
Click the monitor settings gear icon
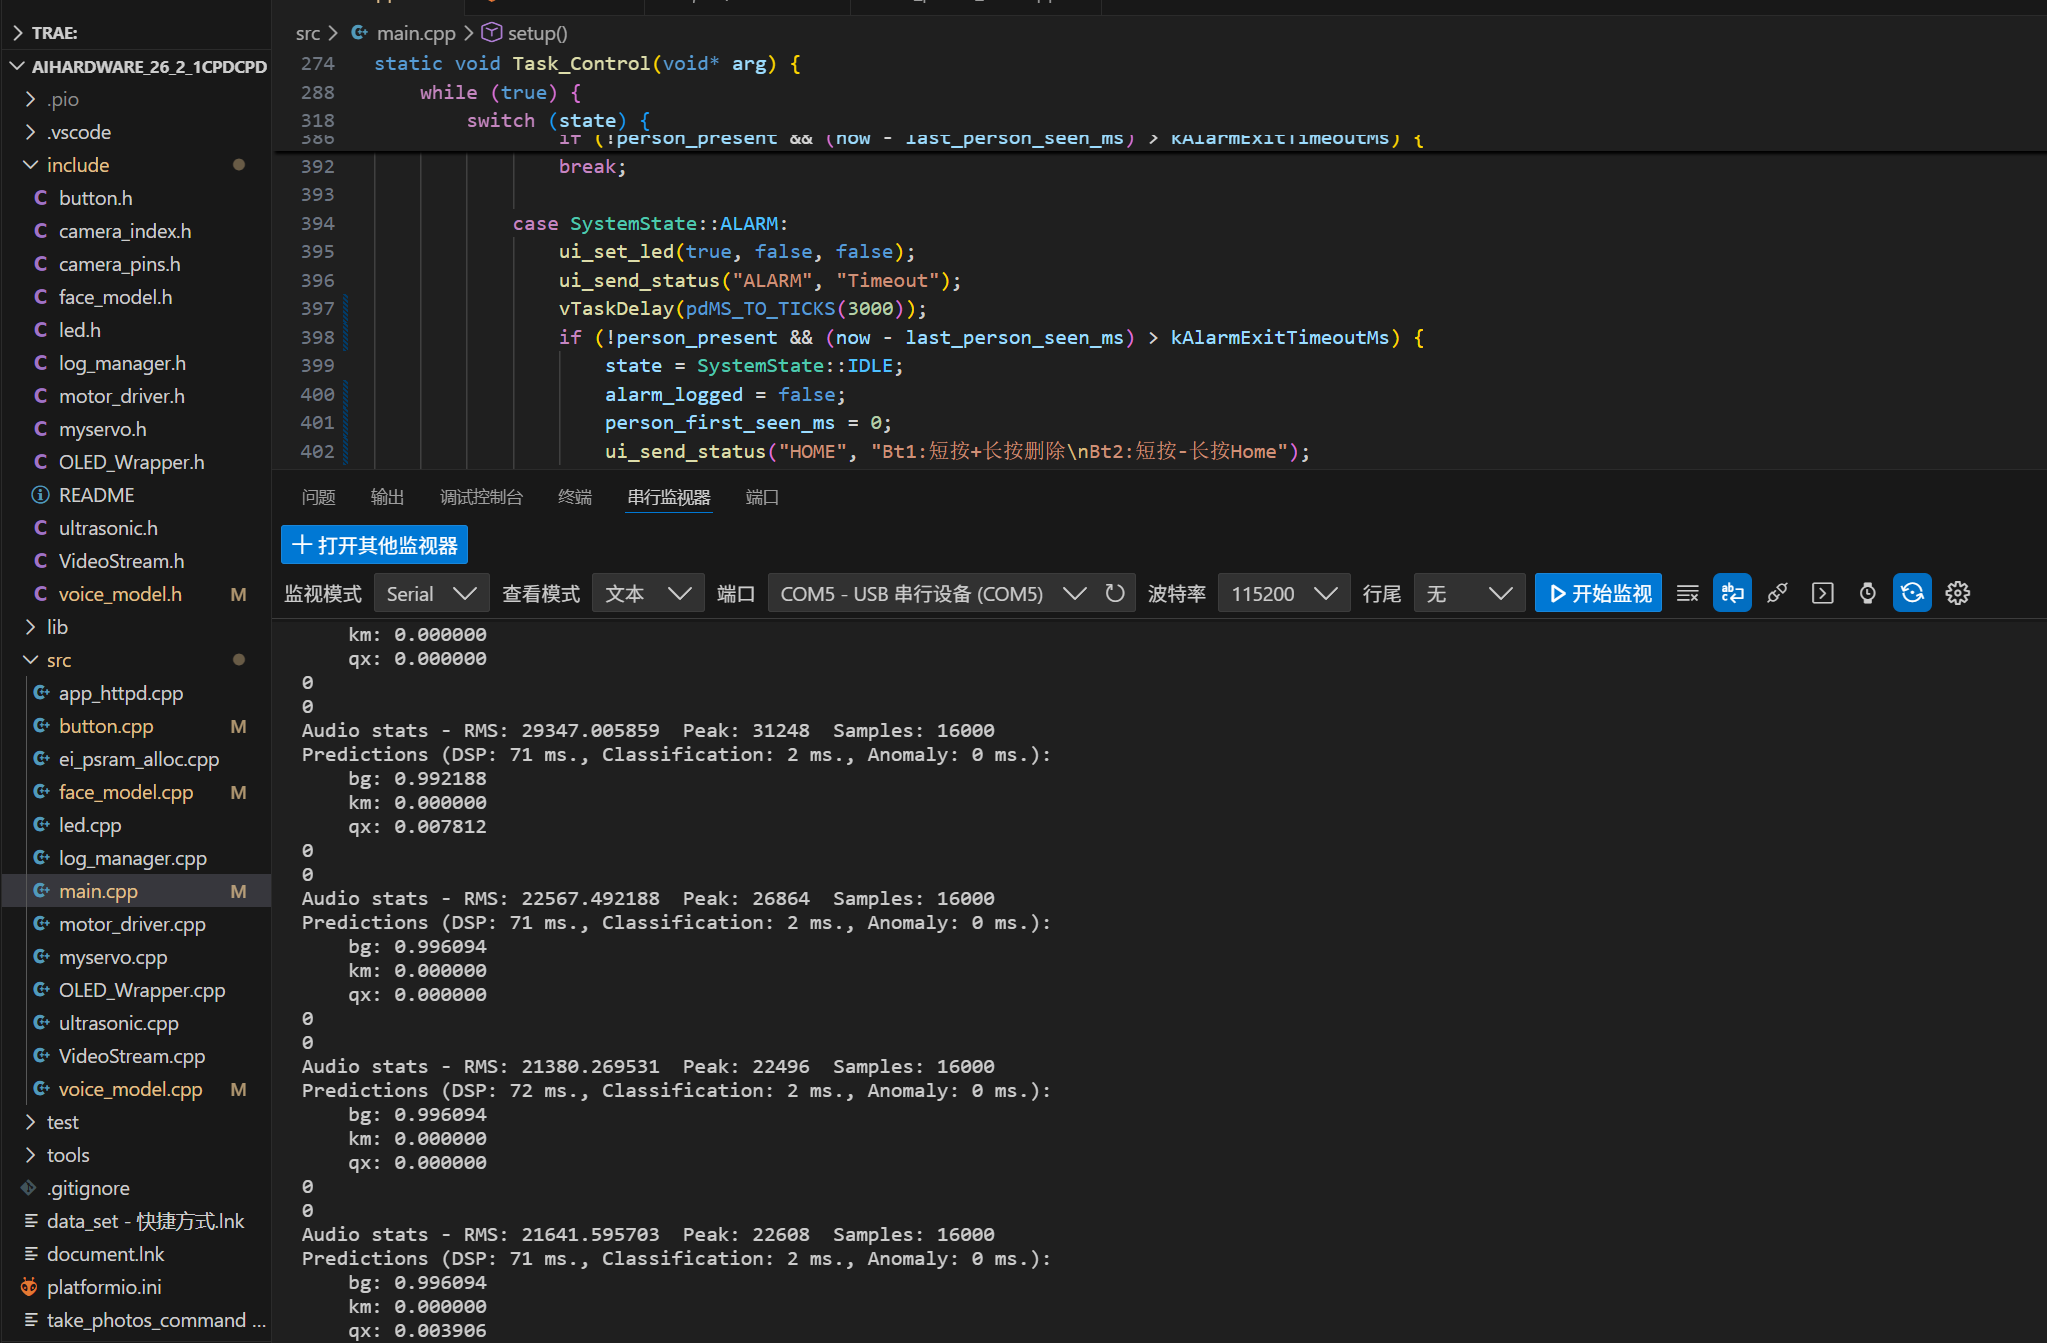(1957, 593)
